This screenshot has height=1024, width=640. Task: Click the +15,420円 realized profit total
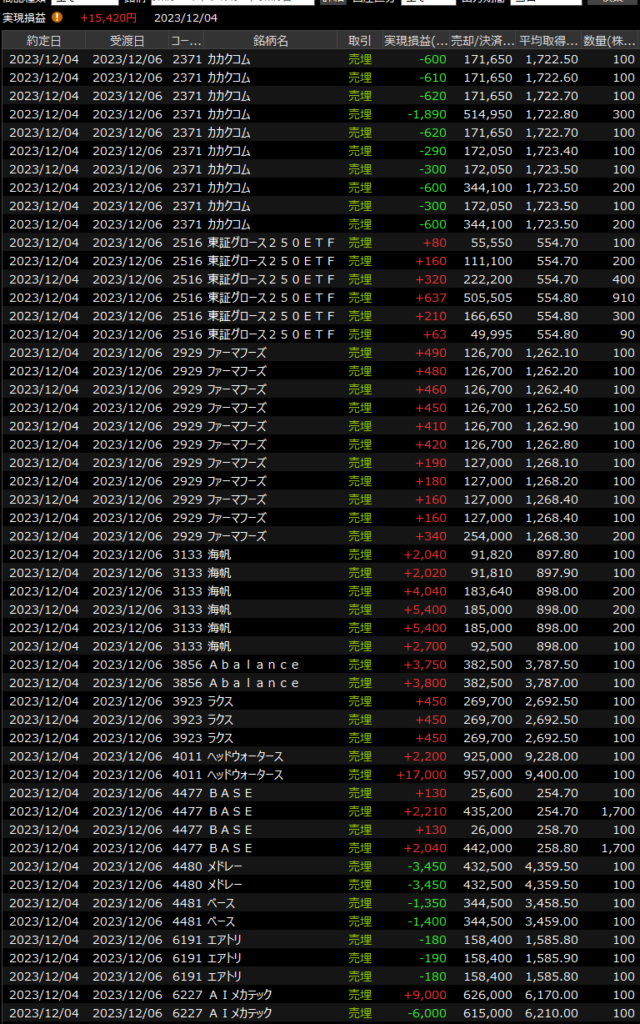(x=108, y=17)
